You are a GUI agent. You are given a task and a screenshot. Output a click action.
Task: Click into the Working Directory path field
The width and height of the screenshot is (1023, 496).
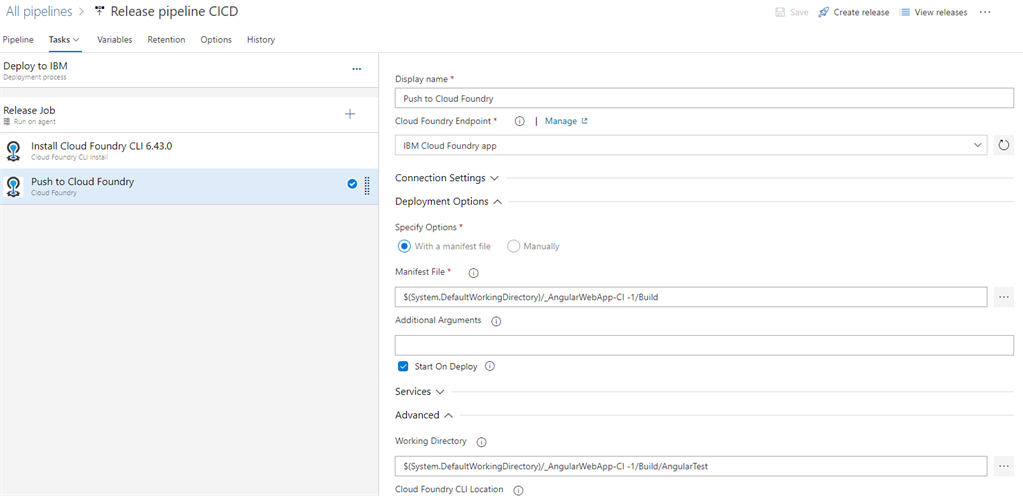tap(691, 466)
